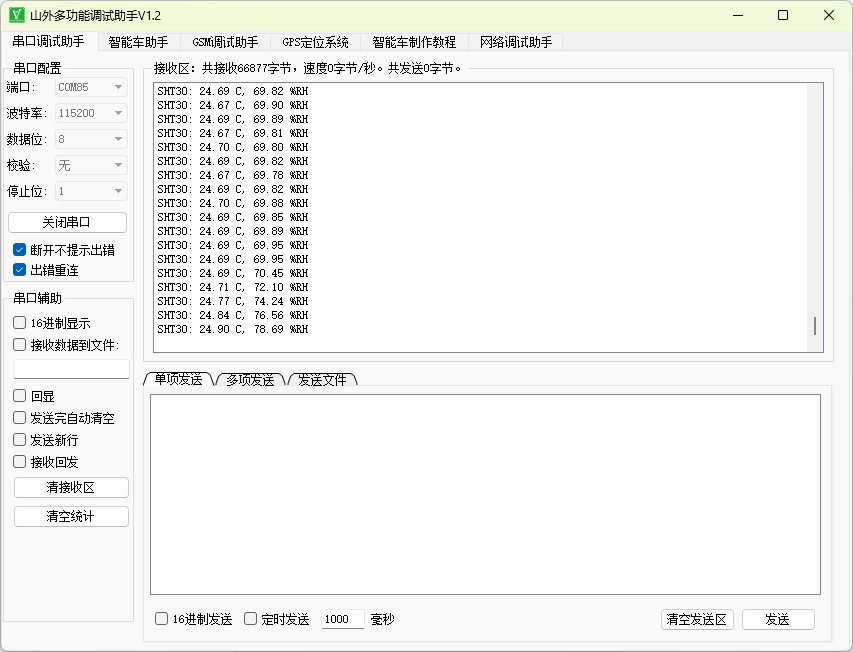Click the receive data text area
Image resolution: width=853 pixels, height=652 pixels.
click(x=489, y=218)
